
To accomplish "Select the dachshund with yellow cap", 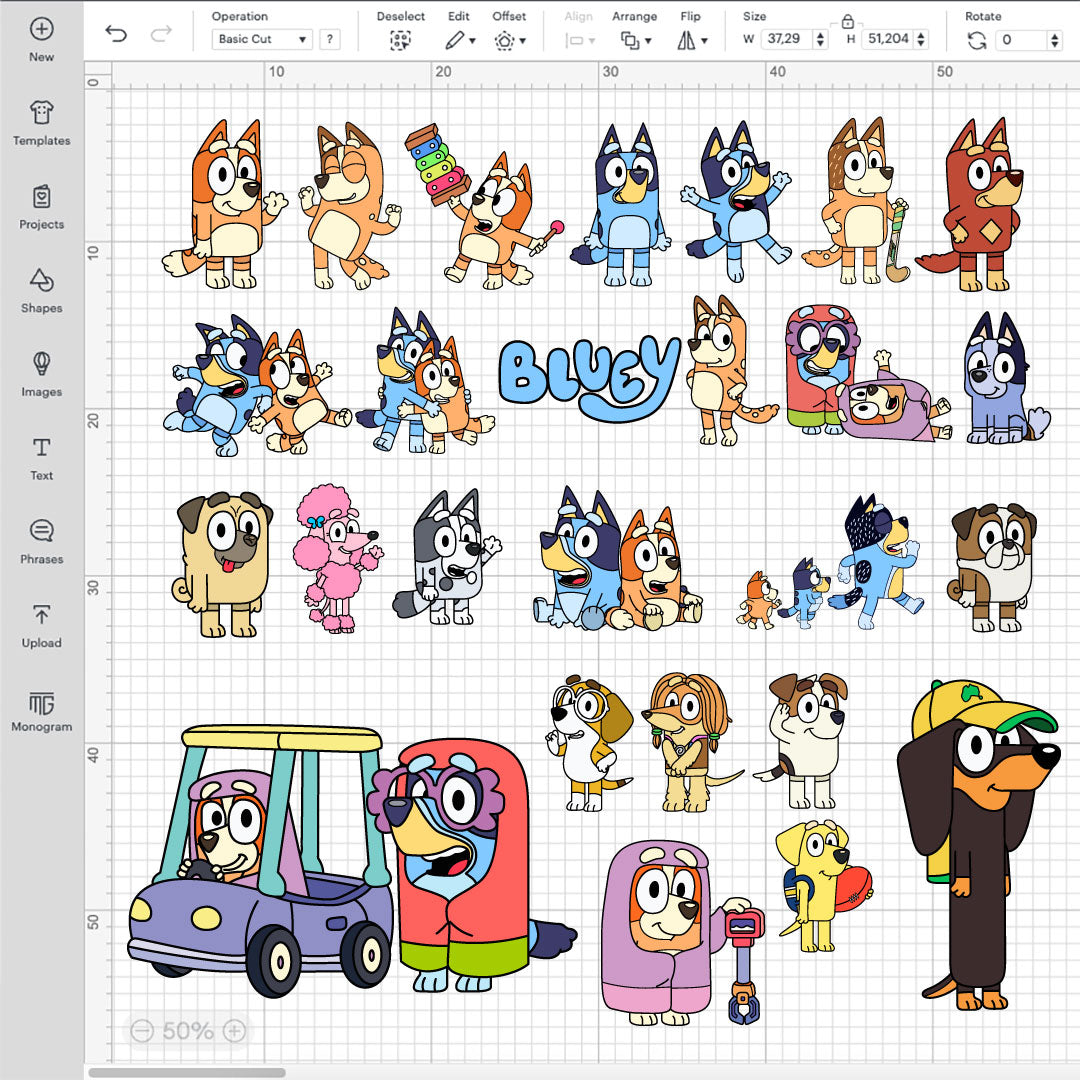I will pos(978,846).
